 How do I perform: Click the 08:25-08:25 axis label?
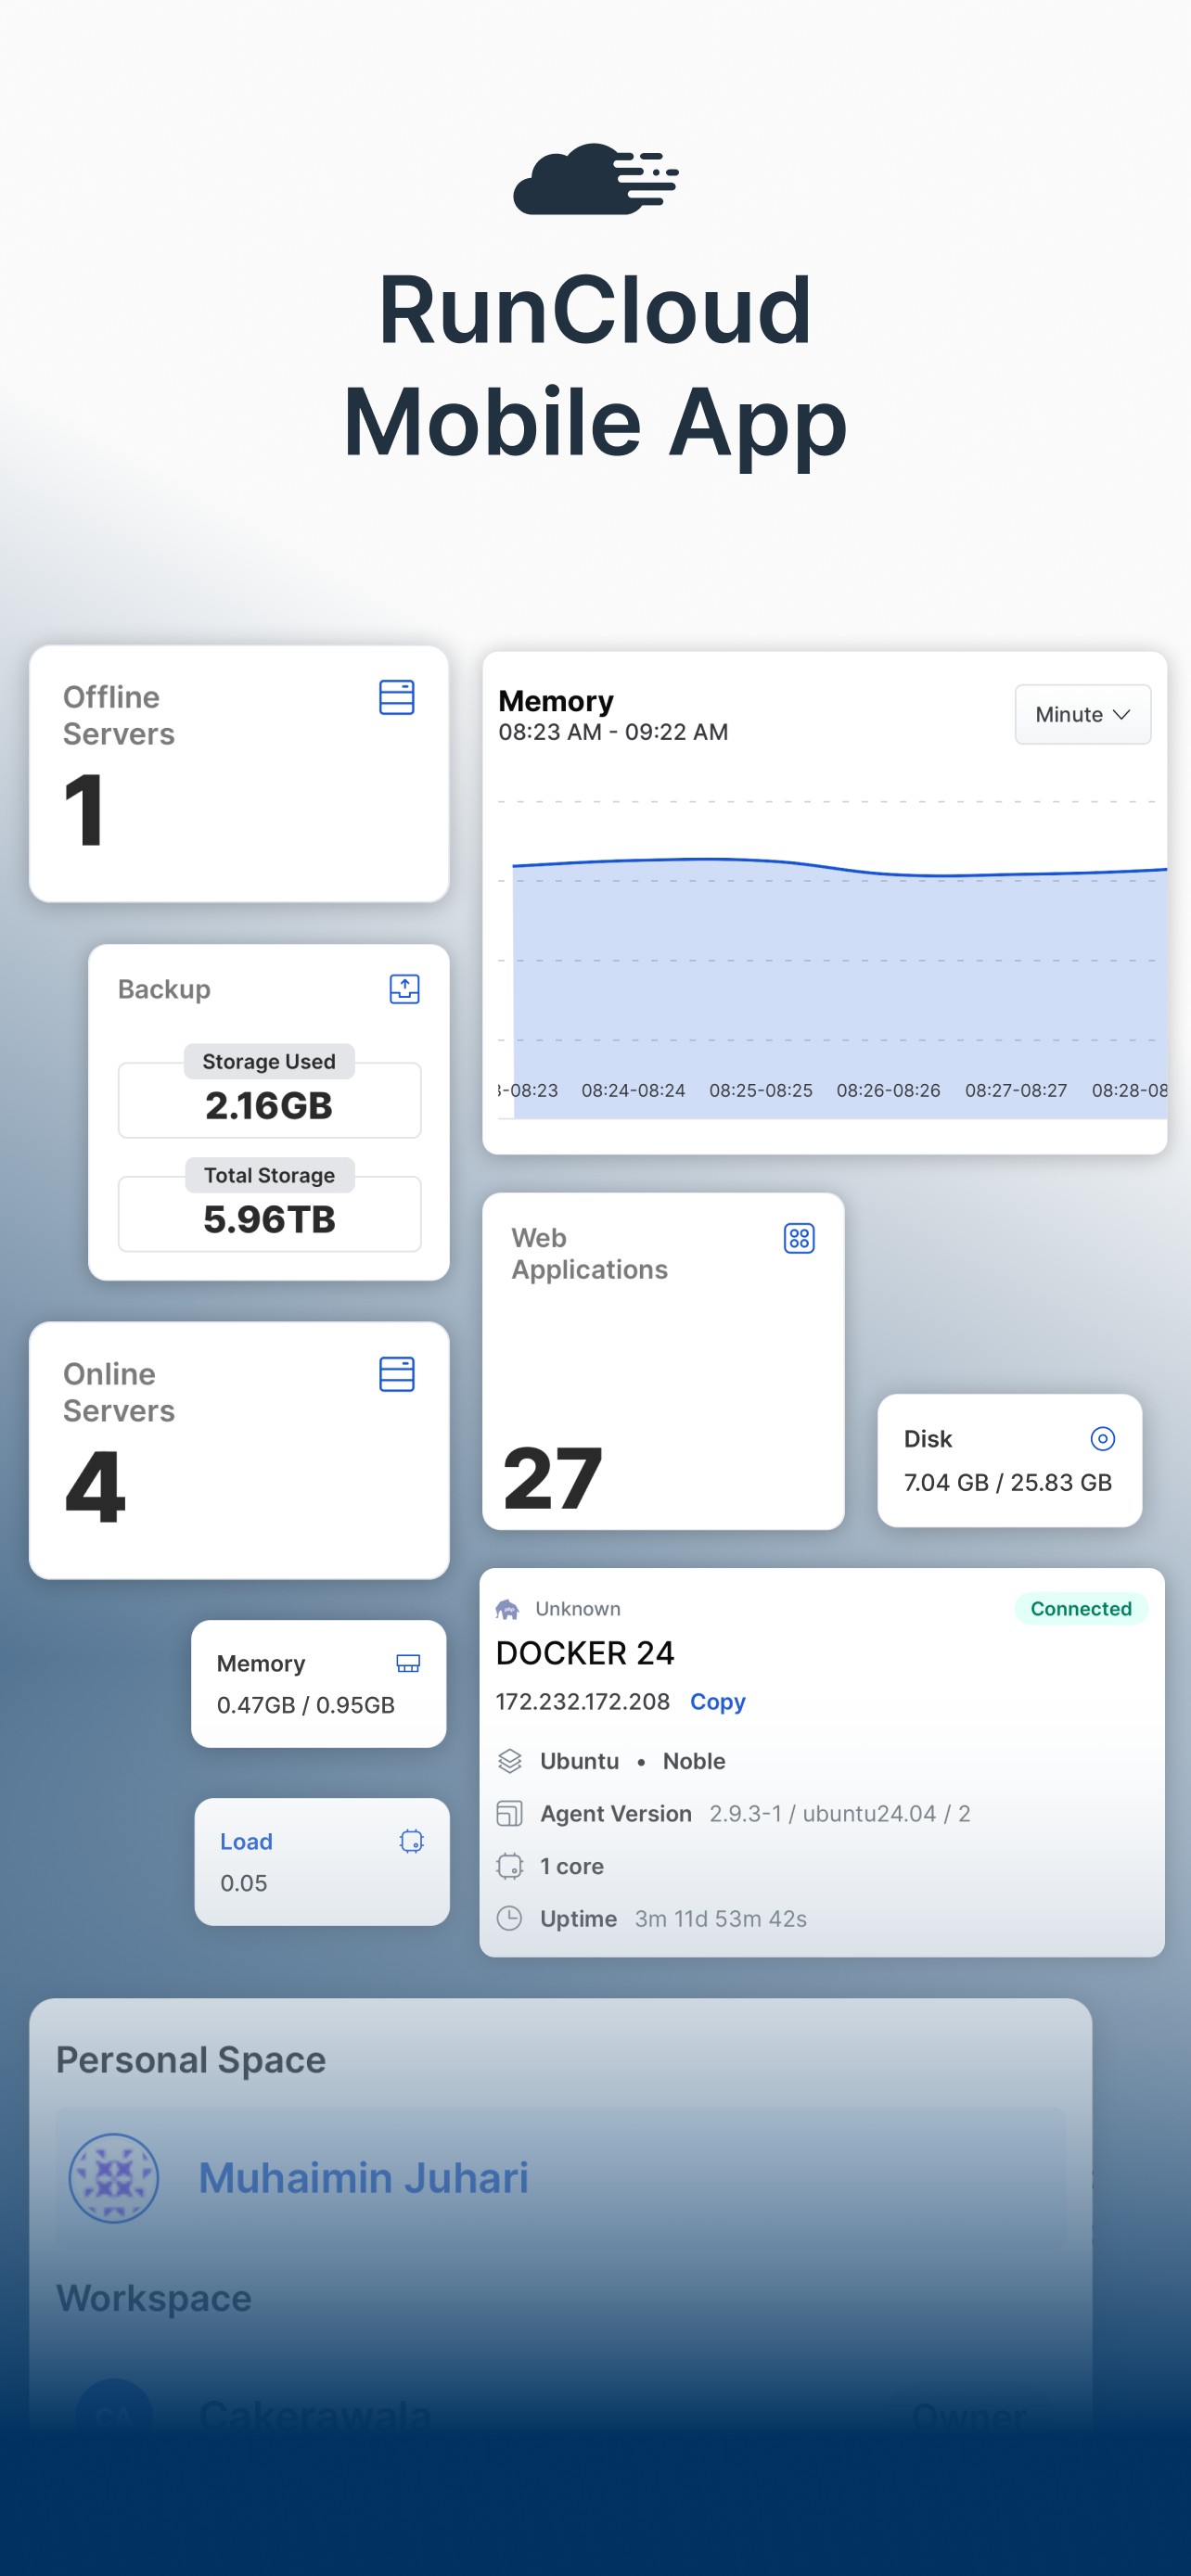[x=761, y=1090]
